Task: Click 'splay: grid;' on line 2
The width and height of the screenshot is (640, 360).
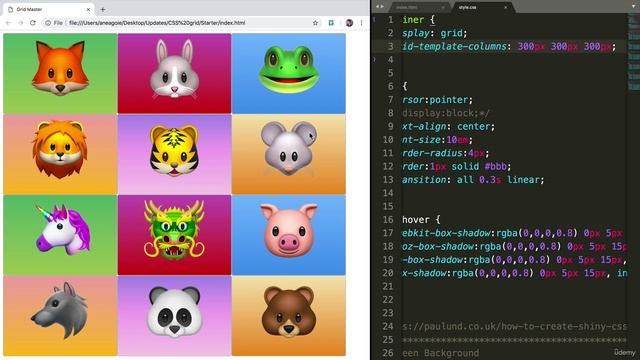Action: (434, 33)
